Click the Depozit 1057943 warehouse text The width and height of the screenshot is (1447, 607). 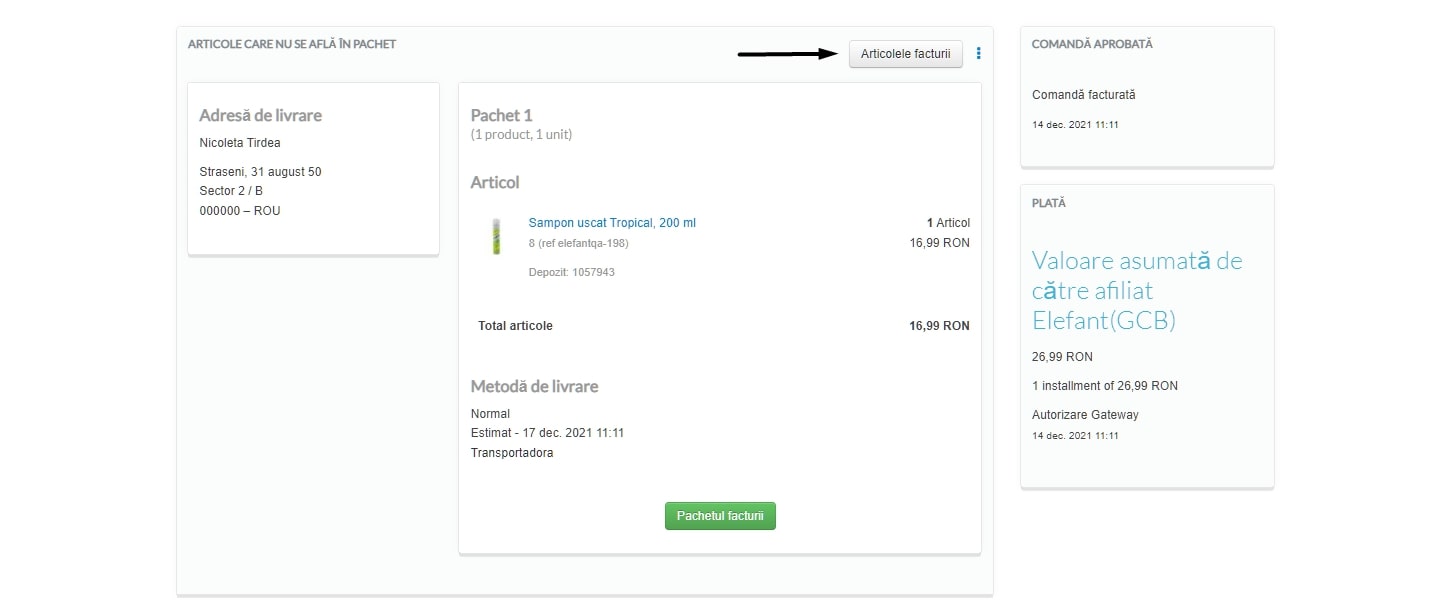[x=571, y=272]
